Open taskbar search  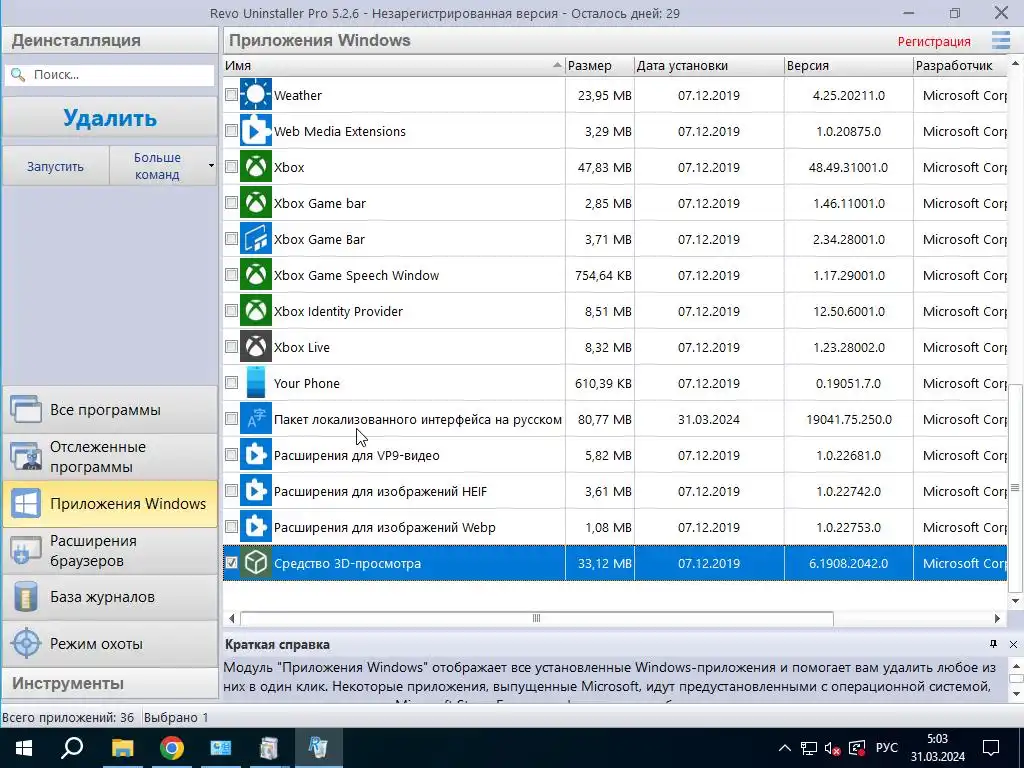72,748
